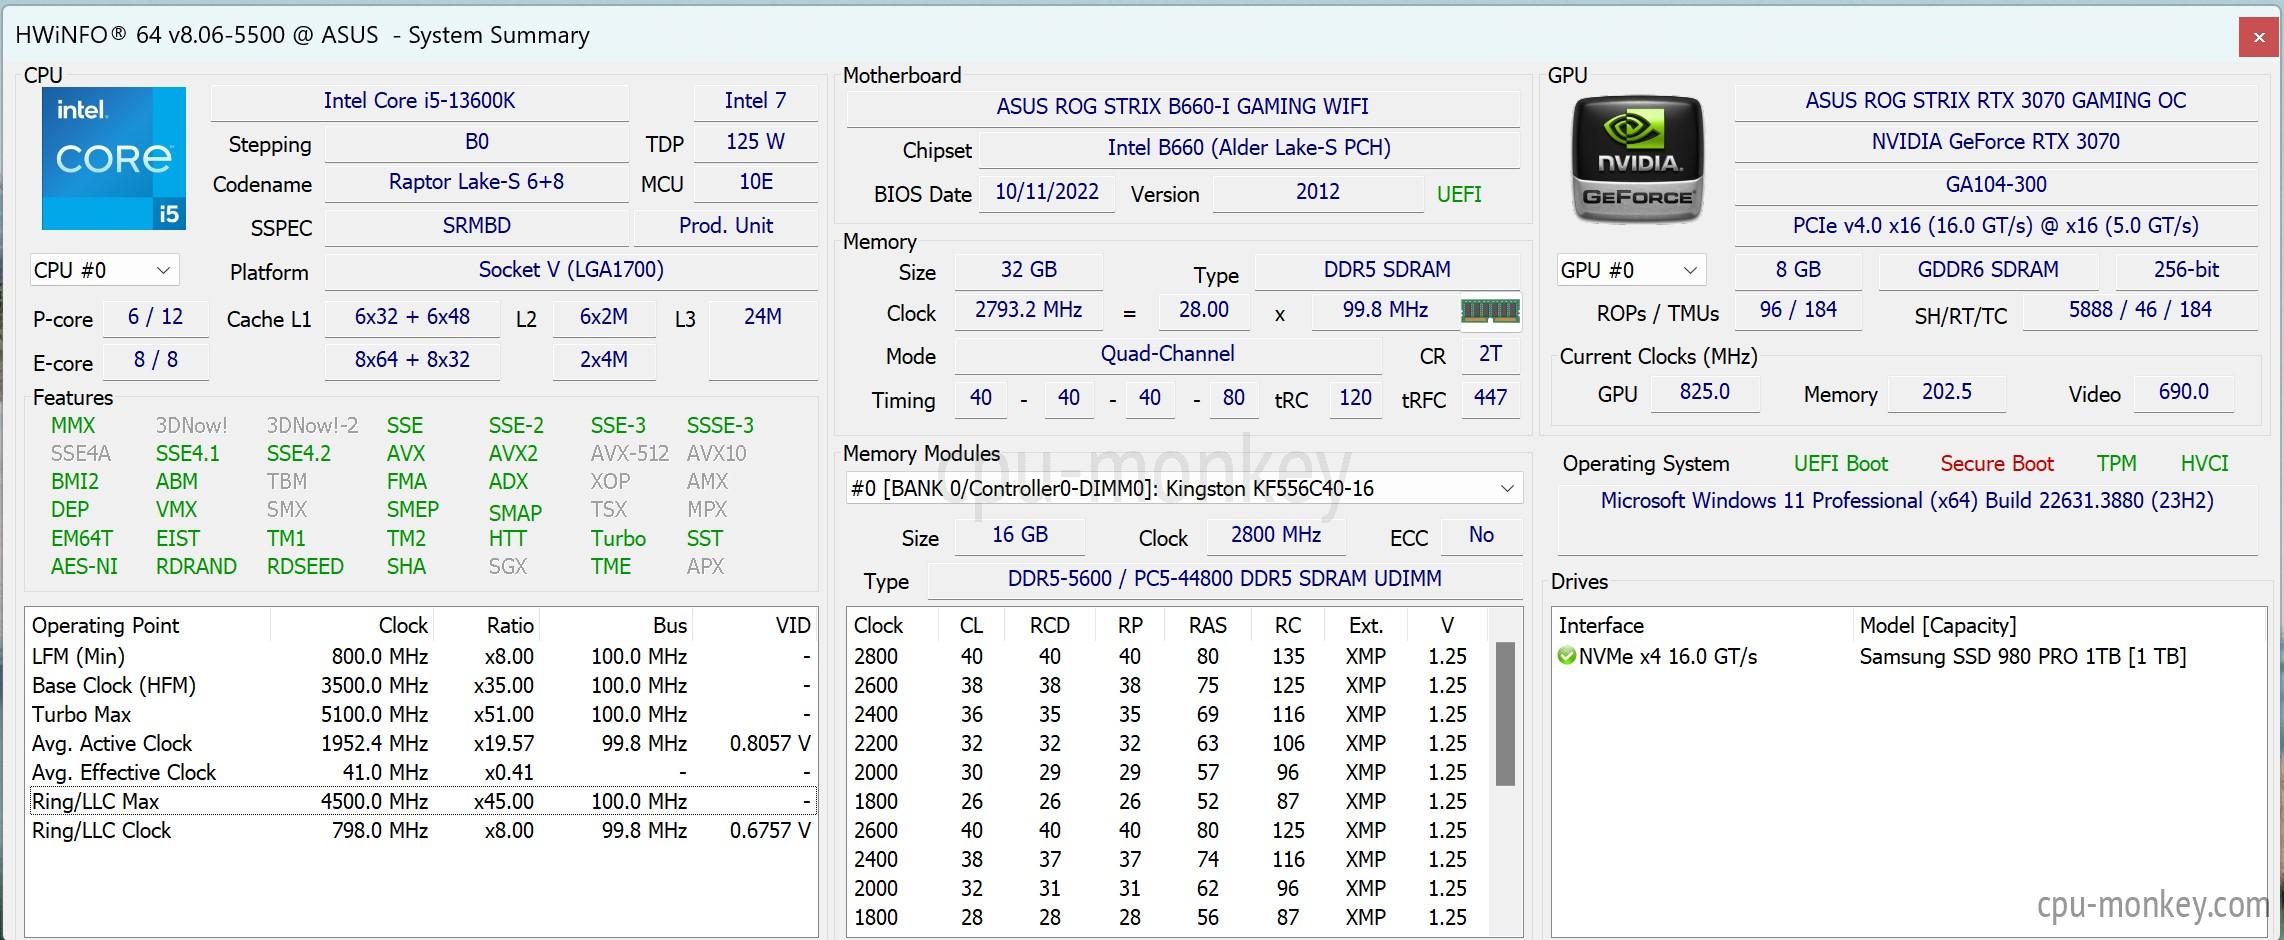Click the ASUS ROG STRIX B660-I GAMING WIFI field
Image resolution: width=2284 pixels, height=940 pixels.
[x=1183, y=107]
